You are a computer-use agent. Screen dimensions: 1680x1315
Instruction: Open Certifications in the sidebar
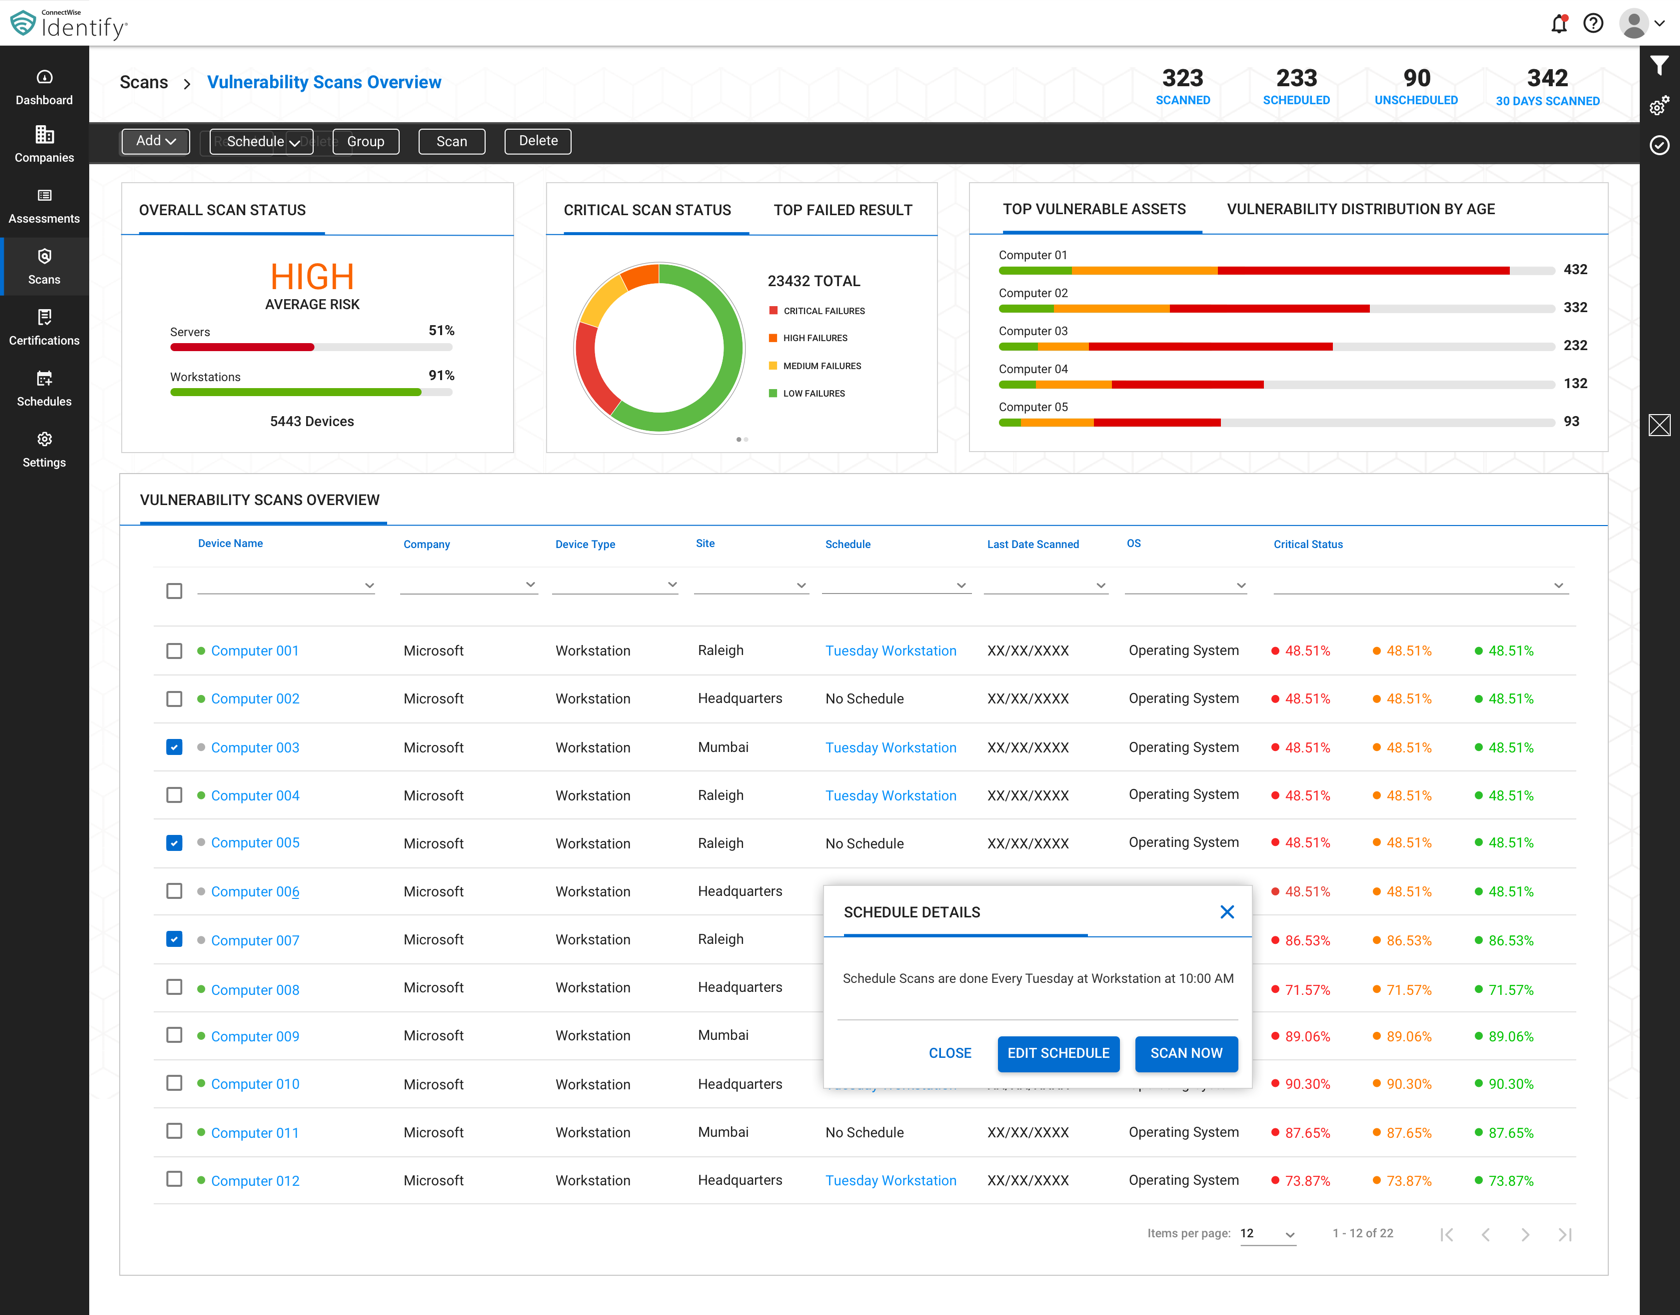click(44, 328)
